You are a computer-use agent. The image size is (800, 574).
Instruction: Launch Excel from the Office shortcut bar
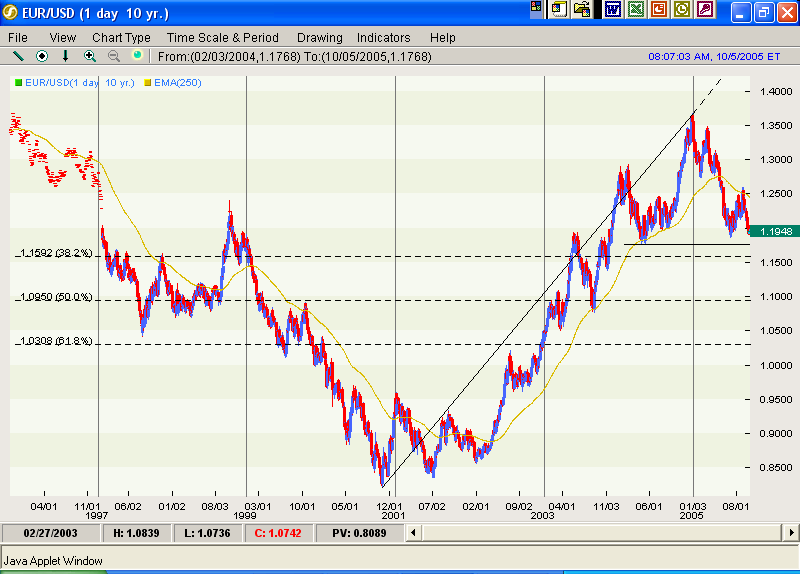634,10
